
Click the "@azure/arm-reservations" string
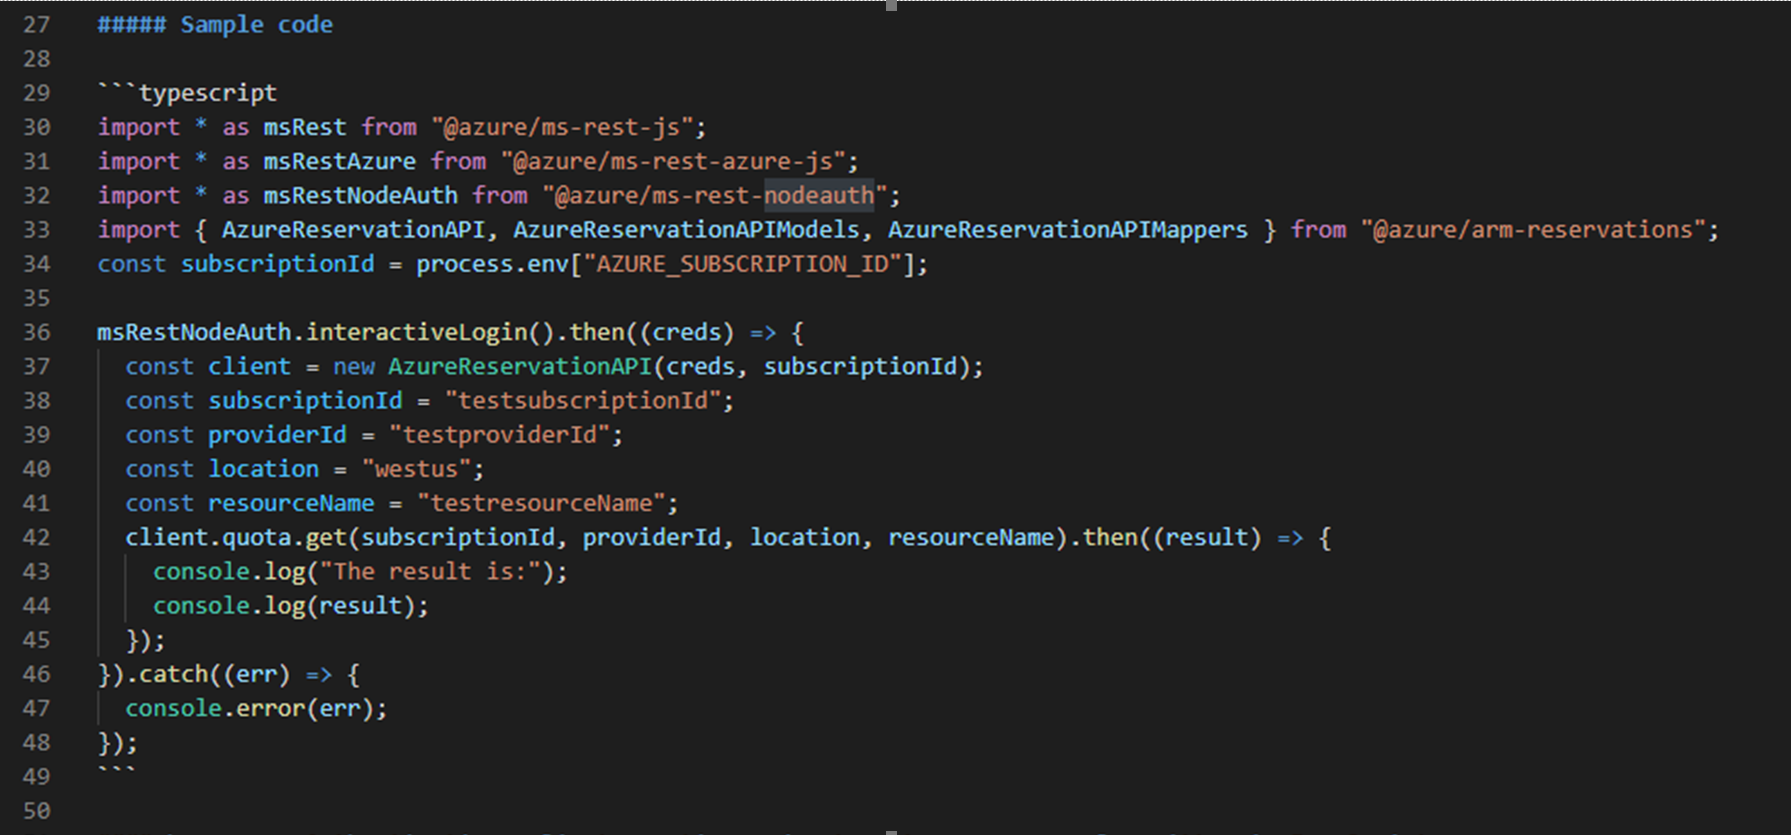[1533, 230]
